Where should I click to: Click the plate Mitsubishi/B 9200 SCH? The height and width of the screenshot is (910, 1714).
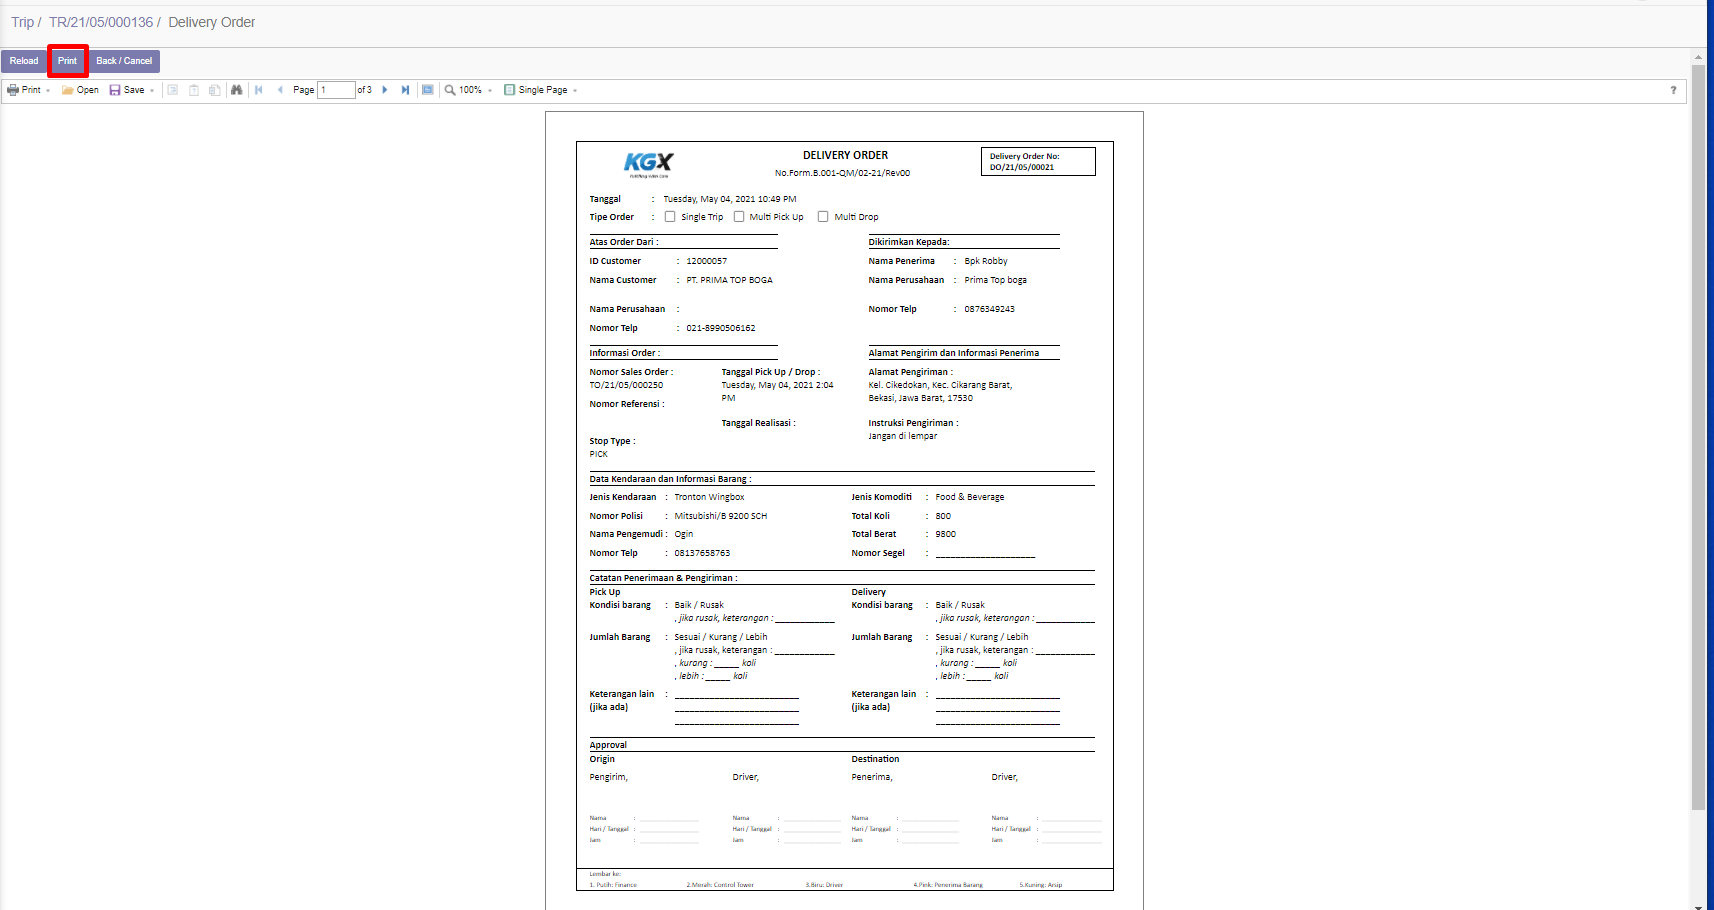721,516
